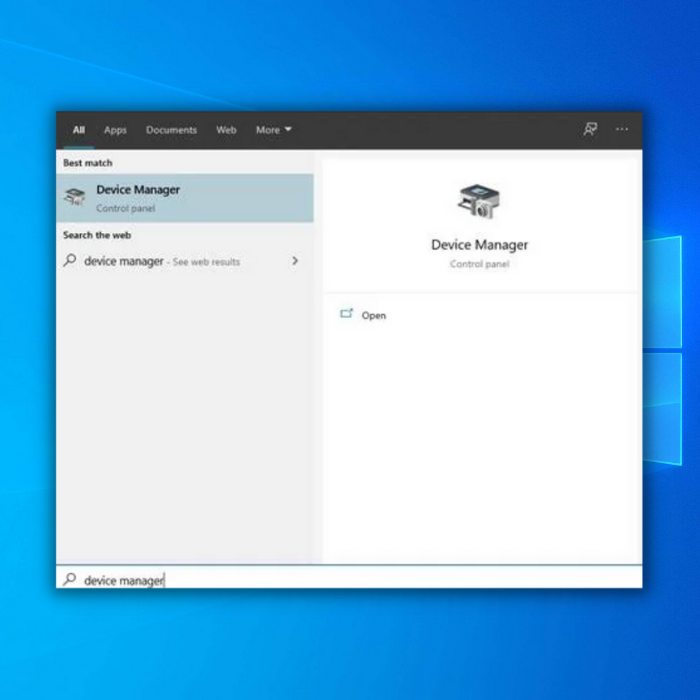Open the feedback icon in search header
The width and height of the screenshot is (700, 700).
click(x=590, y=129)
